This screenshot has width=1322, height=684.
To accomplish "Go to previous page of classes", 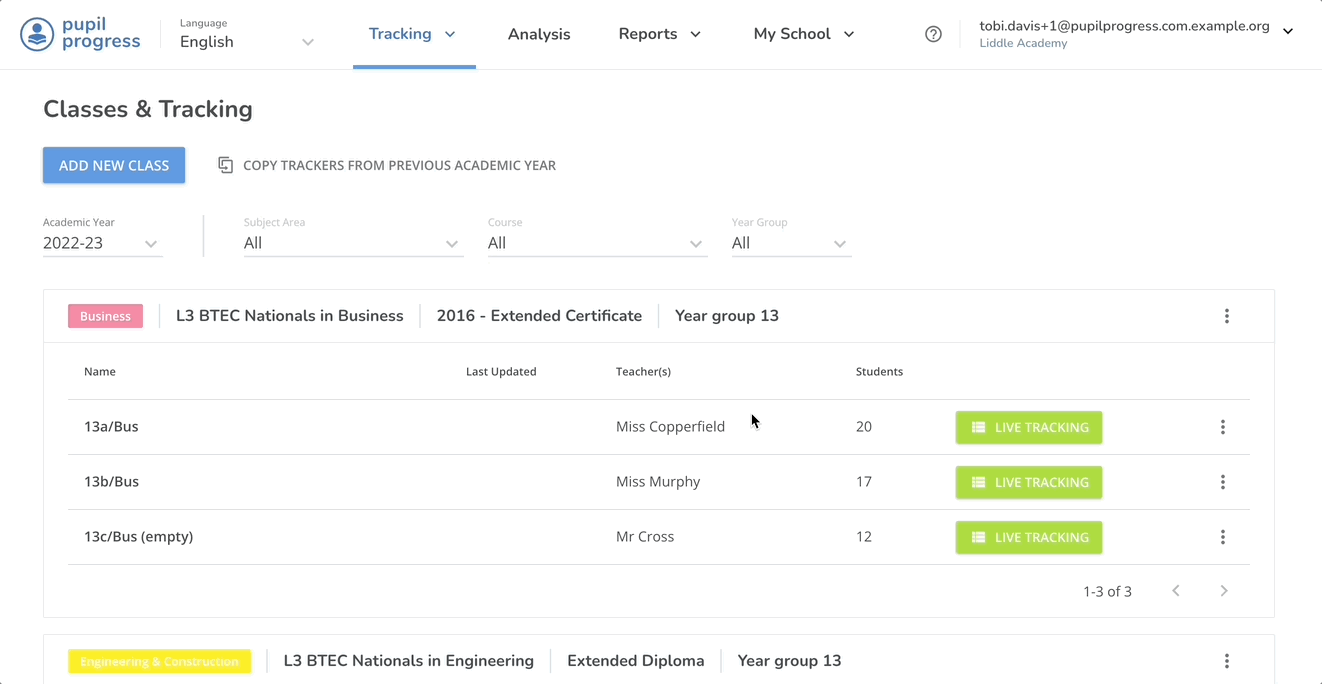I will [x=1176, y=591].
